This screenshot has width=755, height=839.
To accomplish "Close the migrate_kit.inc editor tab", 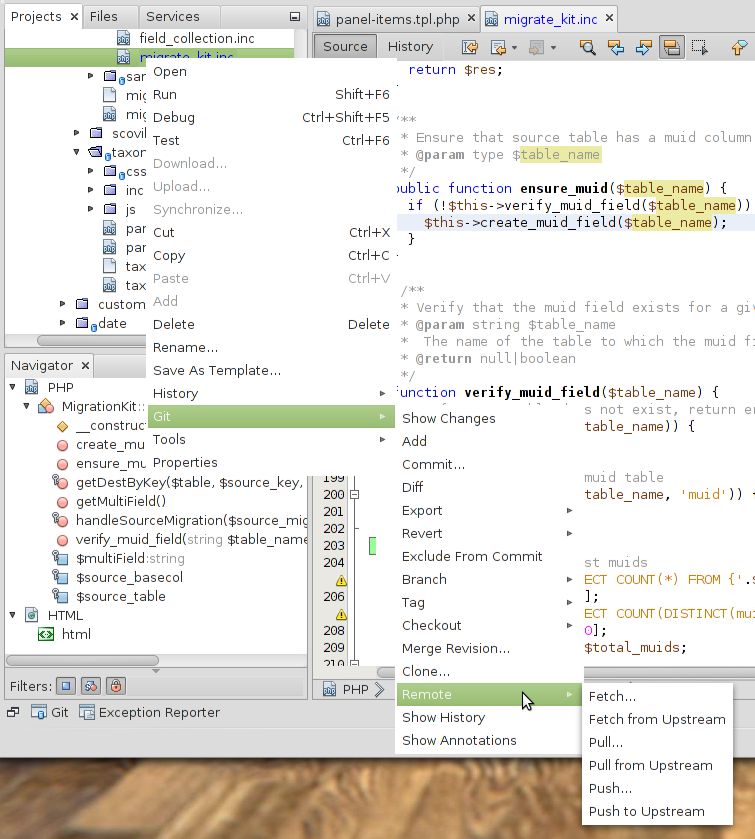I will [609, 18].
